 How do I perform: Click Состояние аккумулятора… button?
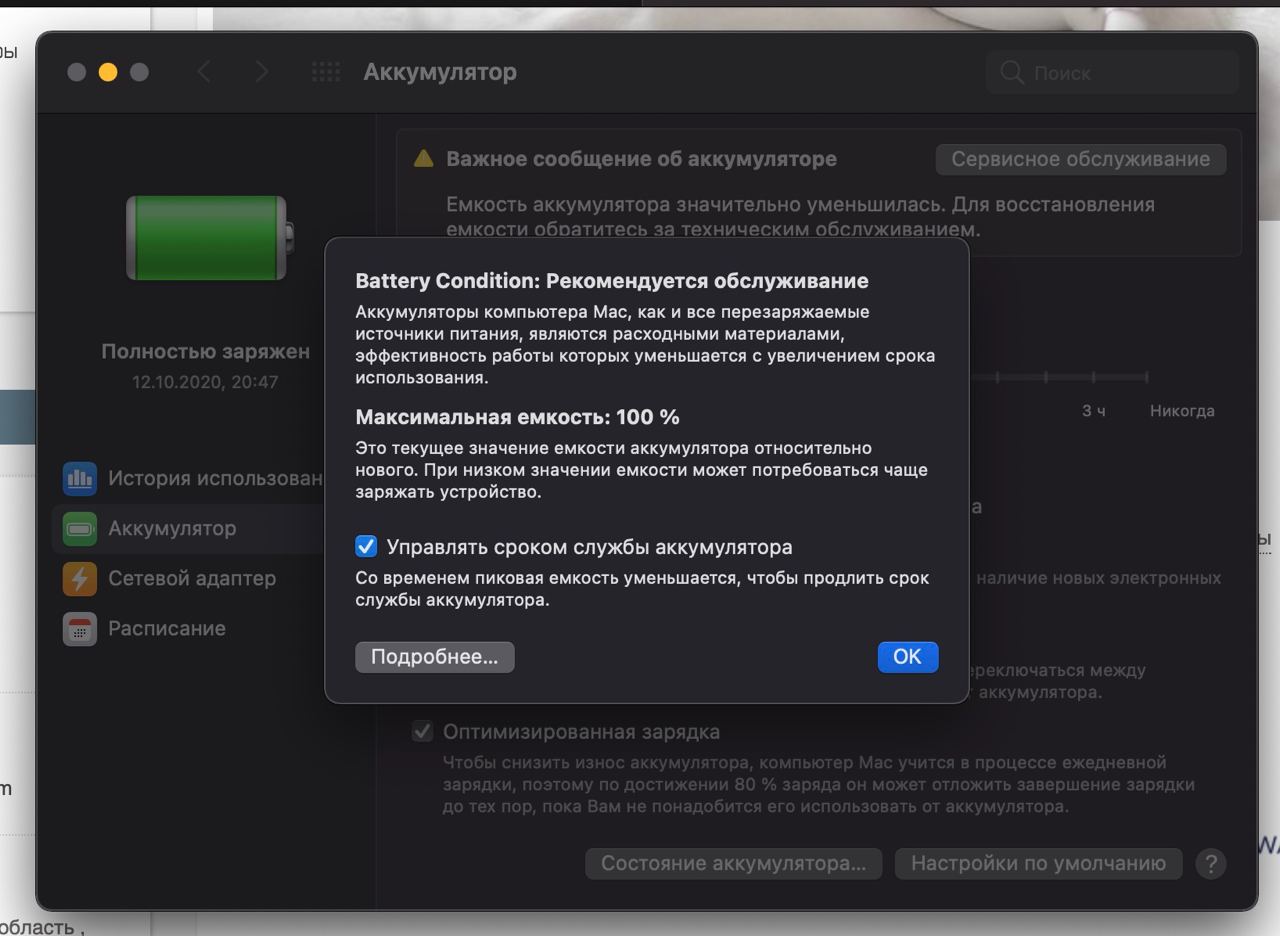point(733,864)
